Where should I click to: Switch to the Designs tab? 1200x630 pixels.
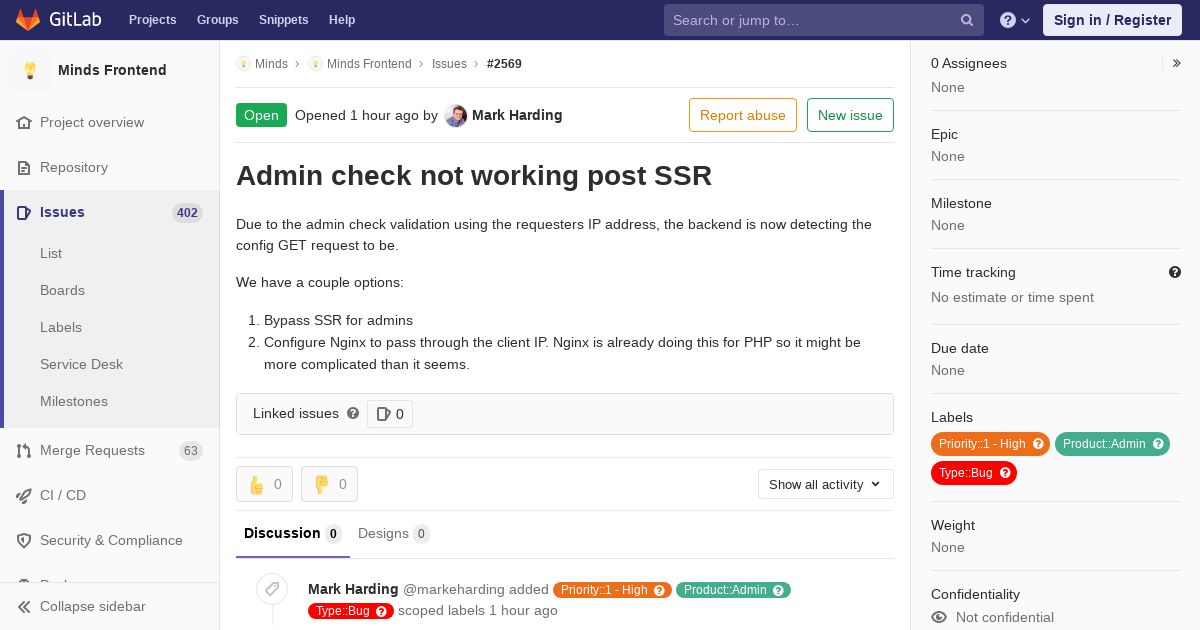click(394, 533)
